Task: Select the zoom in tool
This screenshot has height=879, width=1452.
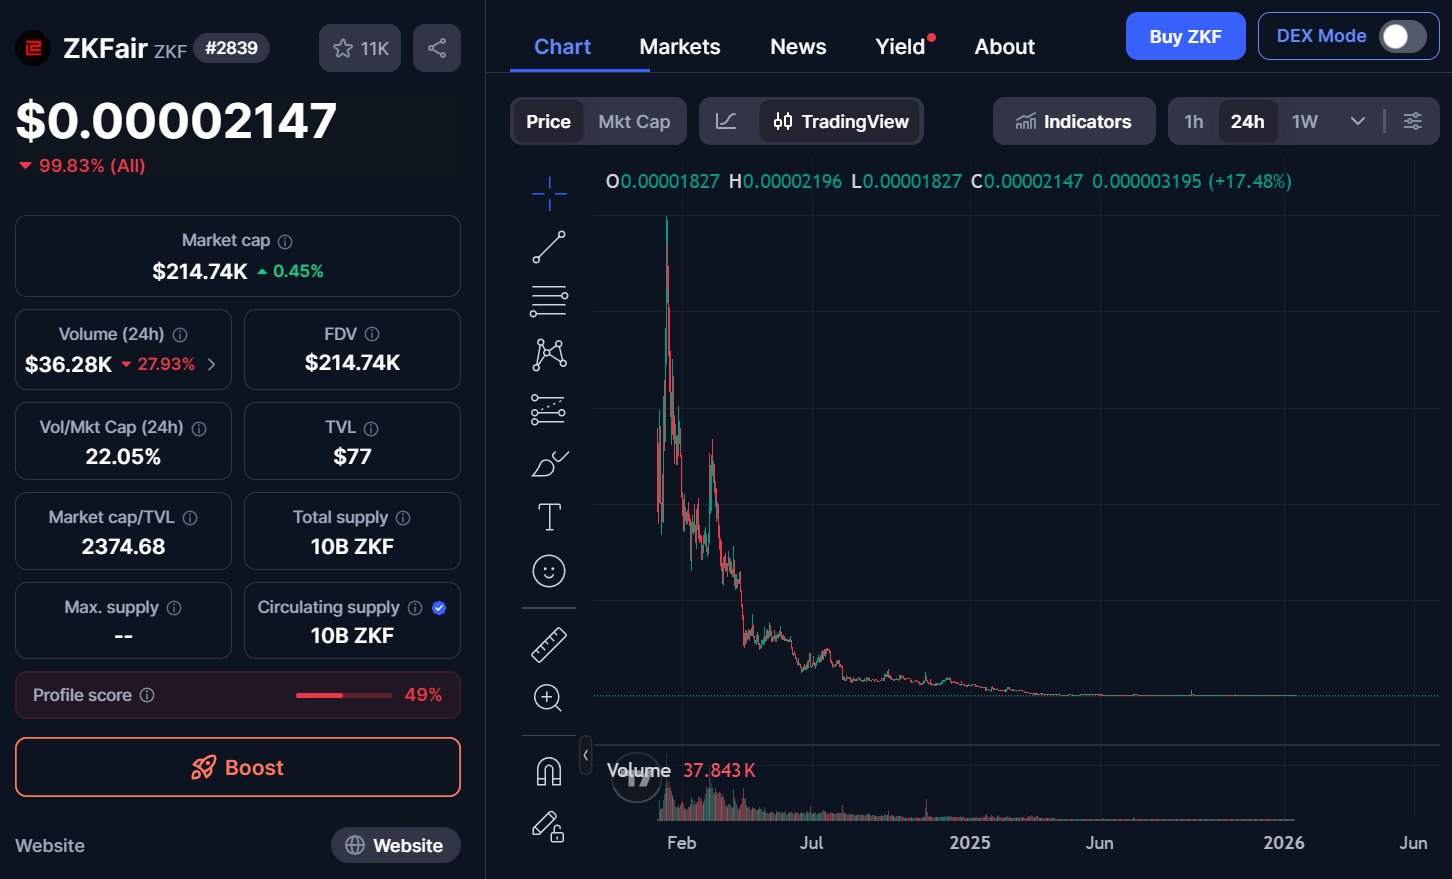Action: click(x=549, y=698)
